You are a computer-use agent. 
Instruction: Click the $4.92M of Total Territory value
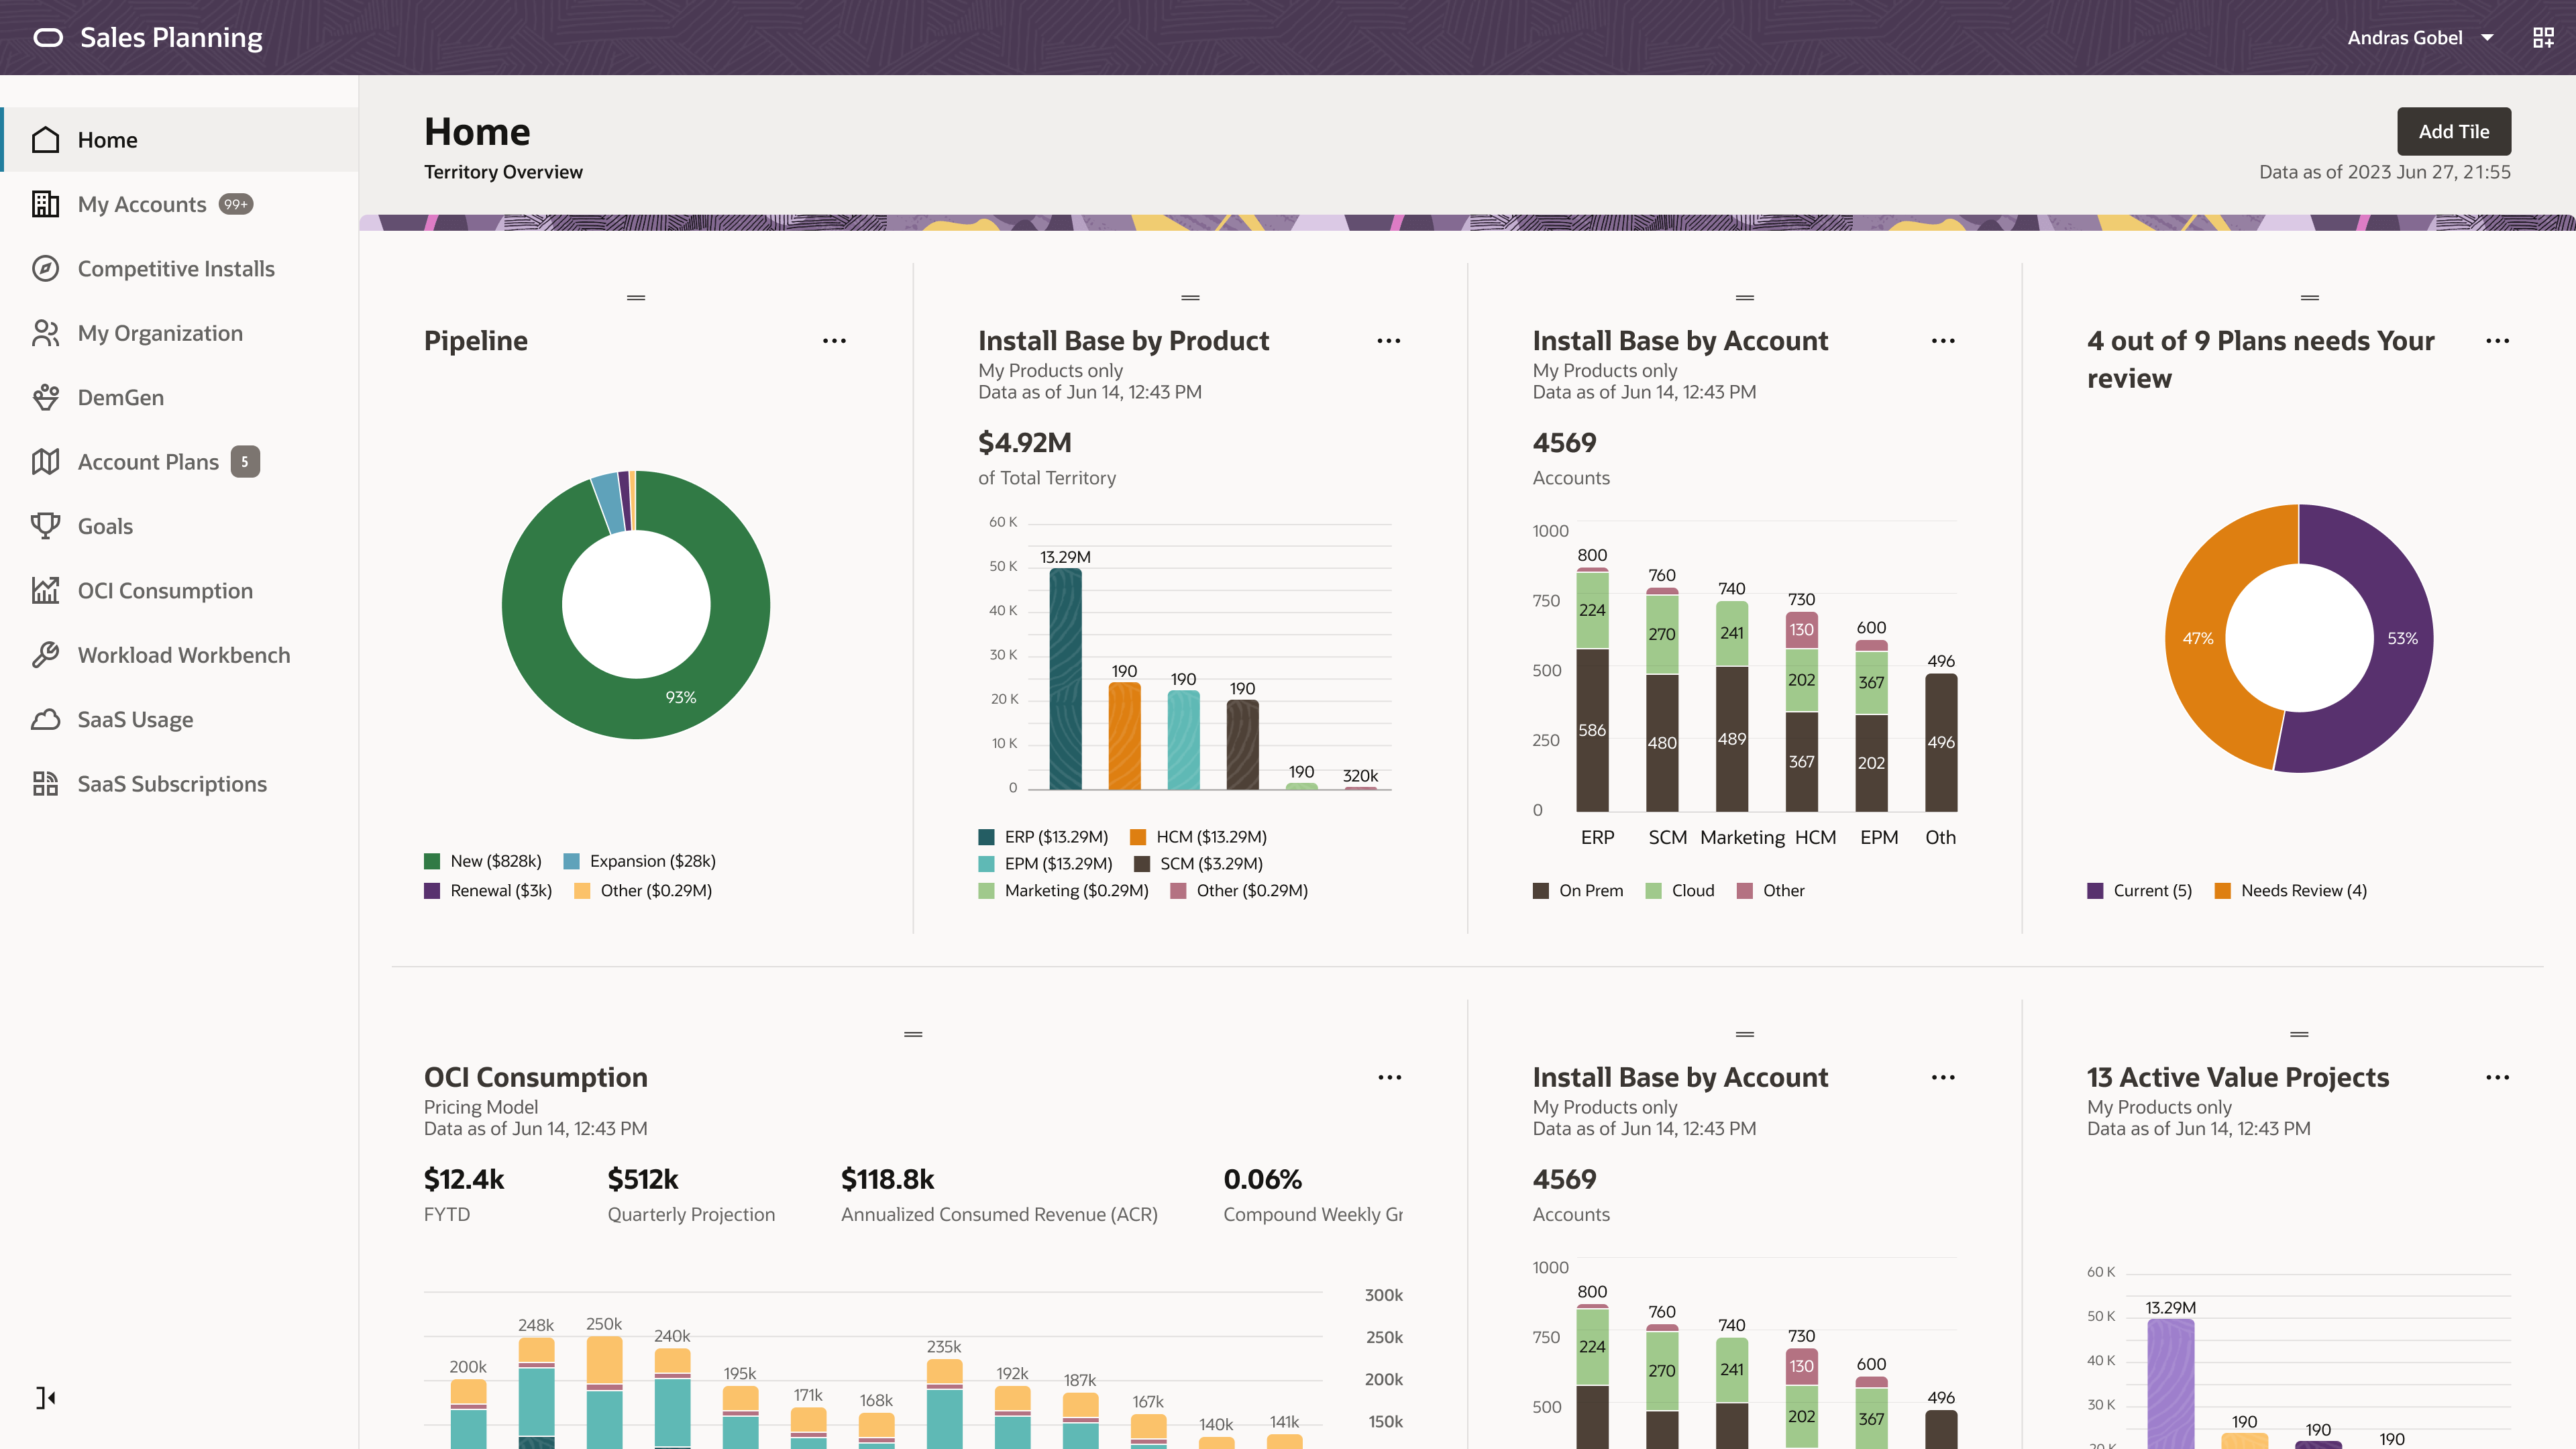(1025, 443)
